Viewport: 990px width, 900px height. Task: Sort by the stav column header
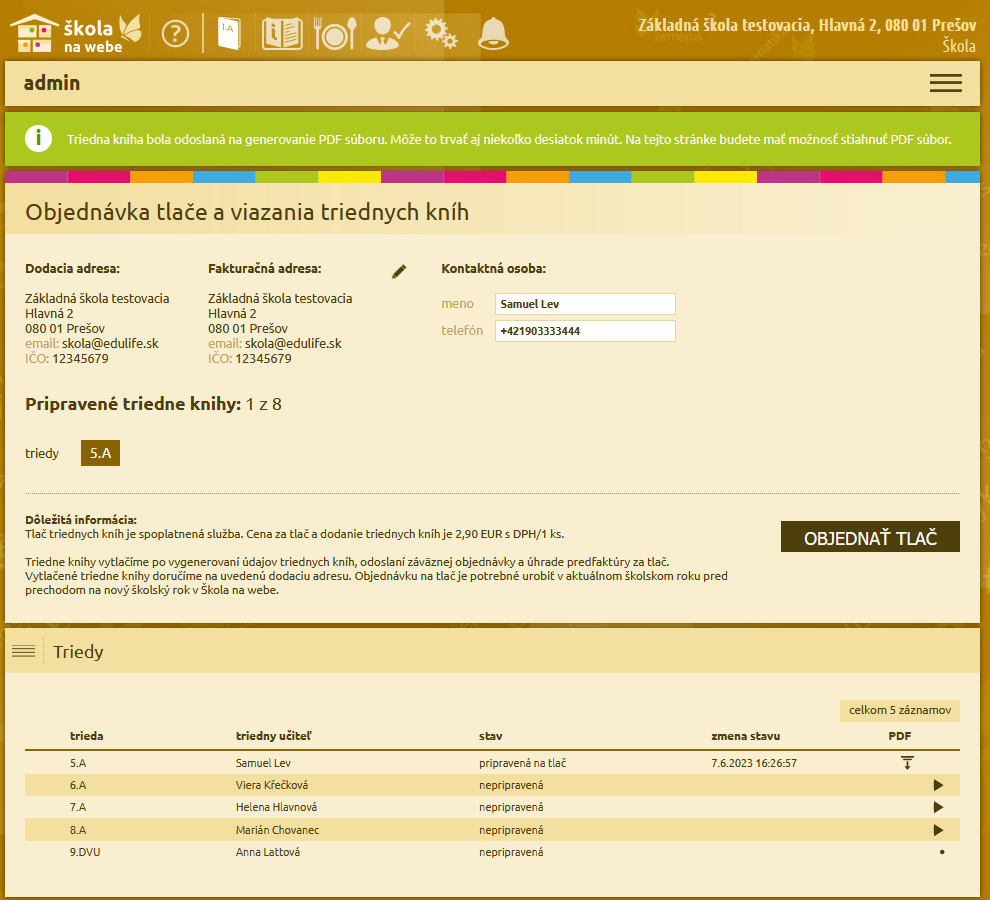coord(491,736)
